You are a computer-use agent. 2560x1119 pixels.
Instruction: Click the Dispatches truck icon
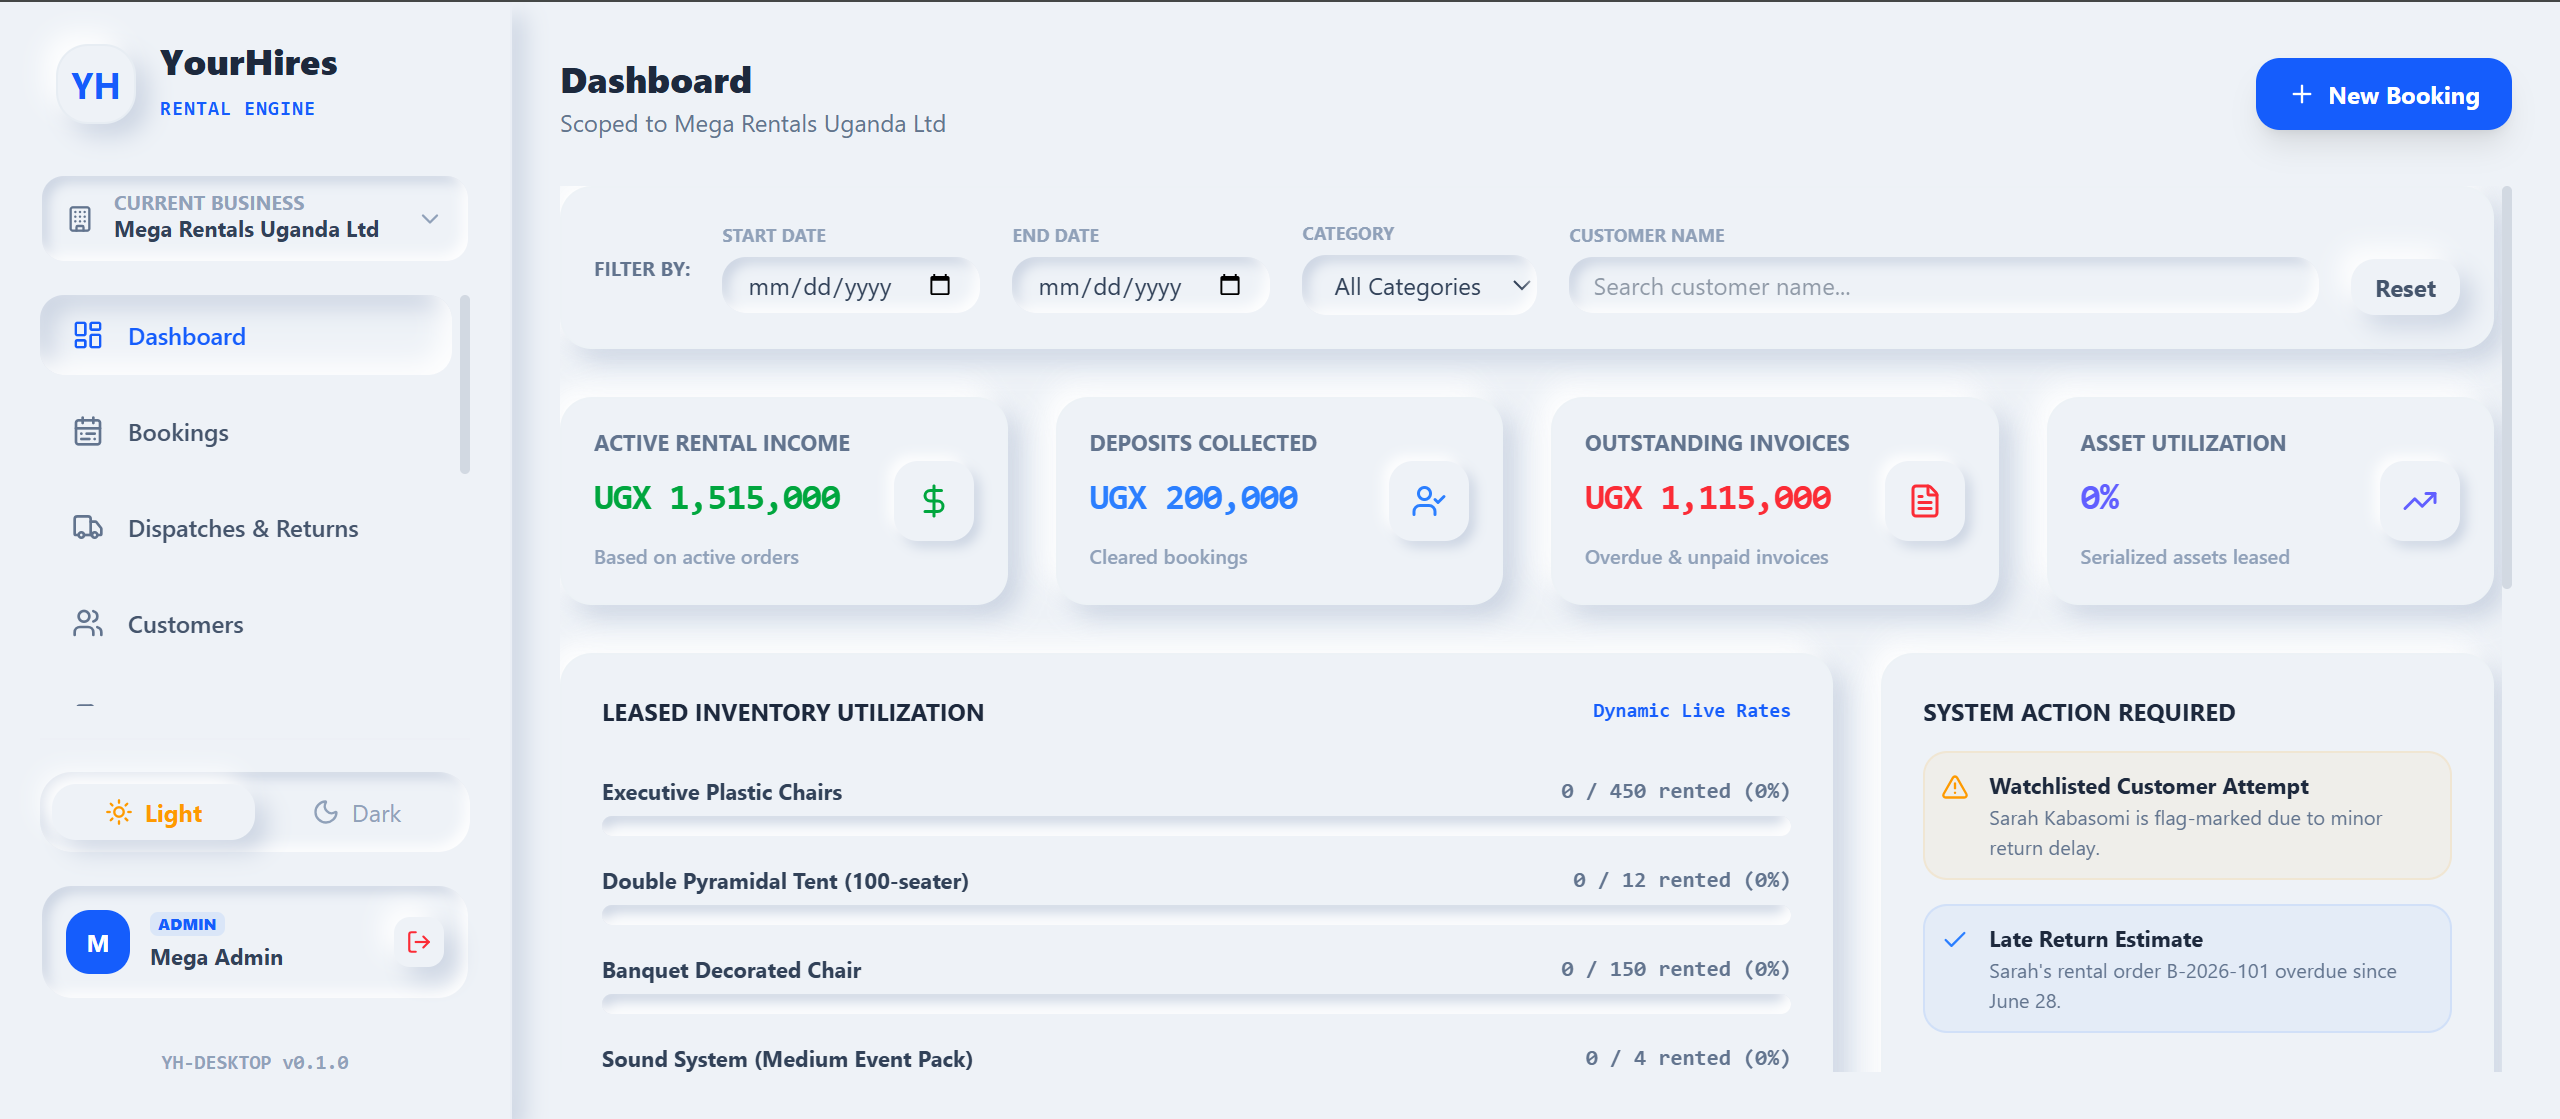[88, 527]
